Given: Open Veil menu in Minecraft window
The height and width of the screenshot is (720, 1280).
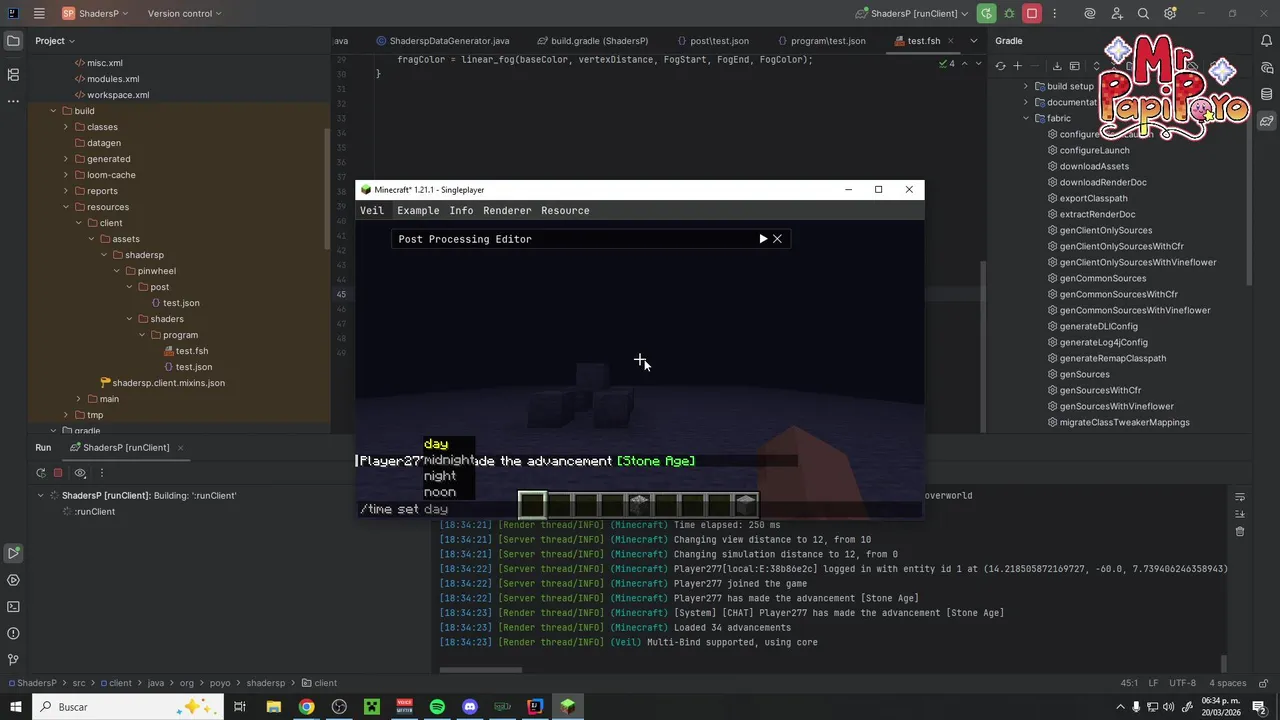Looking at the screenshot, I should click(x=372, y=211).
